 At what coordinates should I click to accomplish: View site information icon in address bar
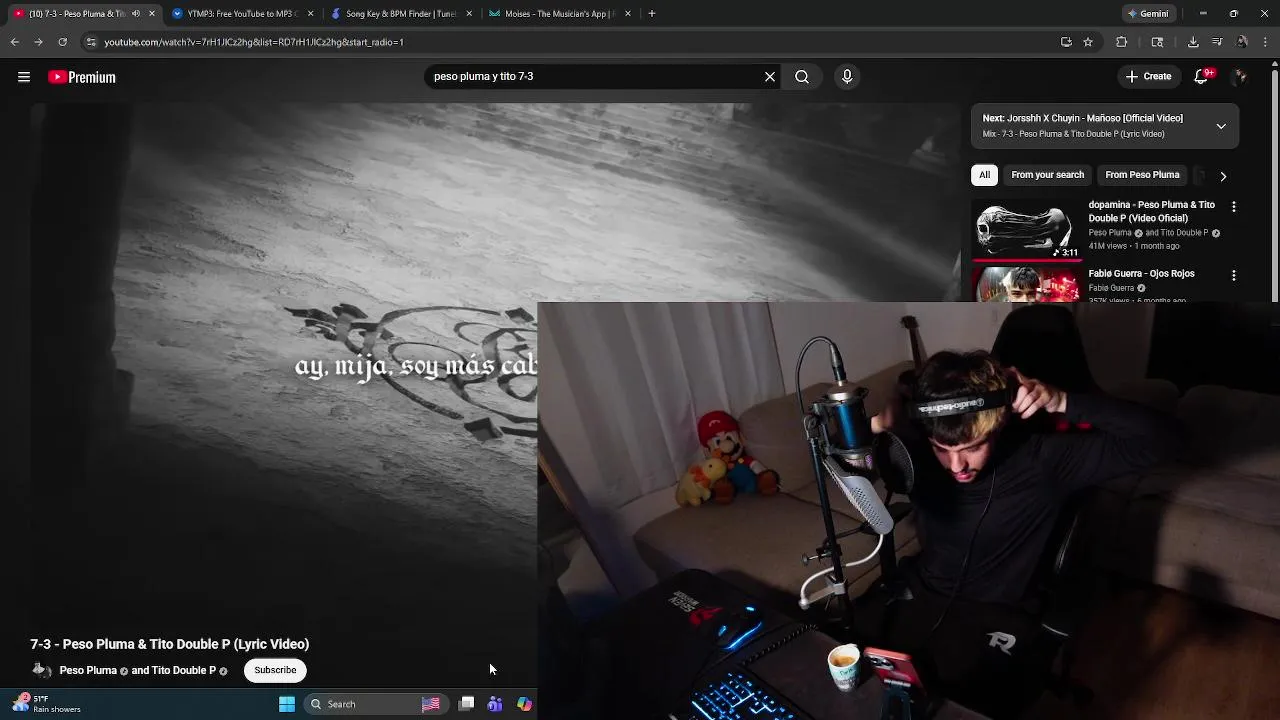[x=91, y=42]
